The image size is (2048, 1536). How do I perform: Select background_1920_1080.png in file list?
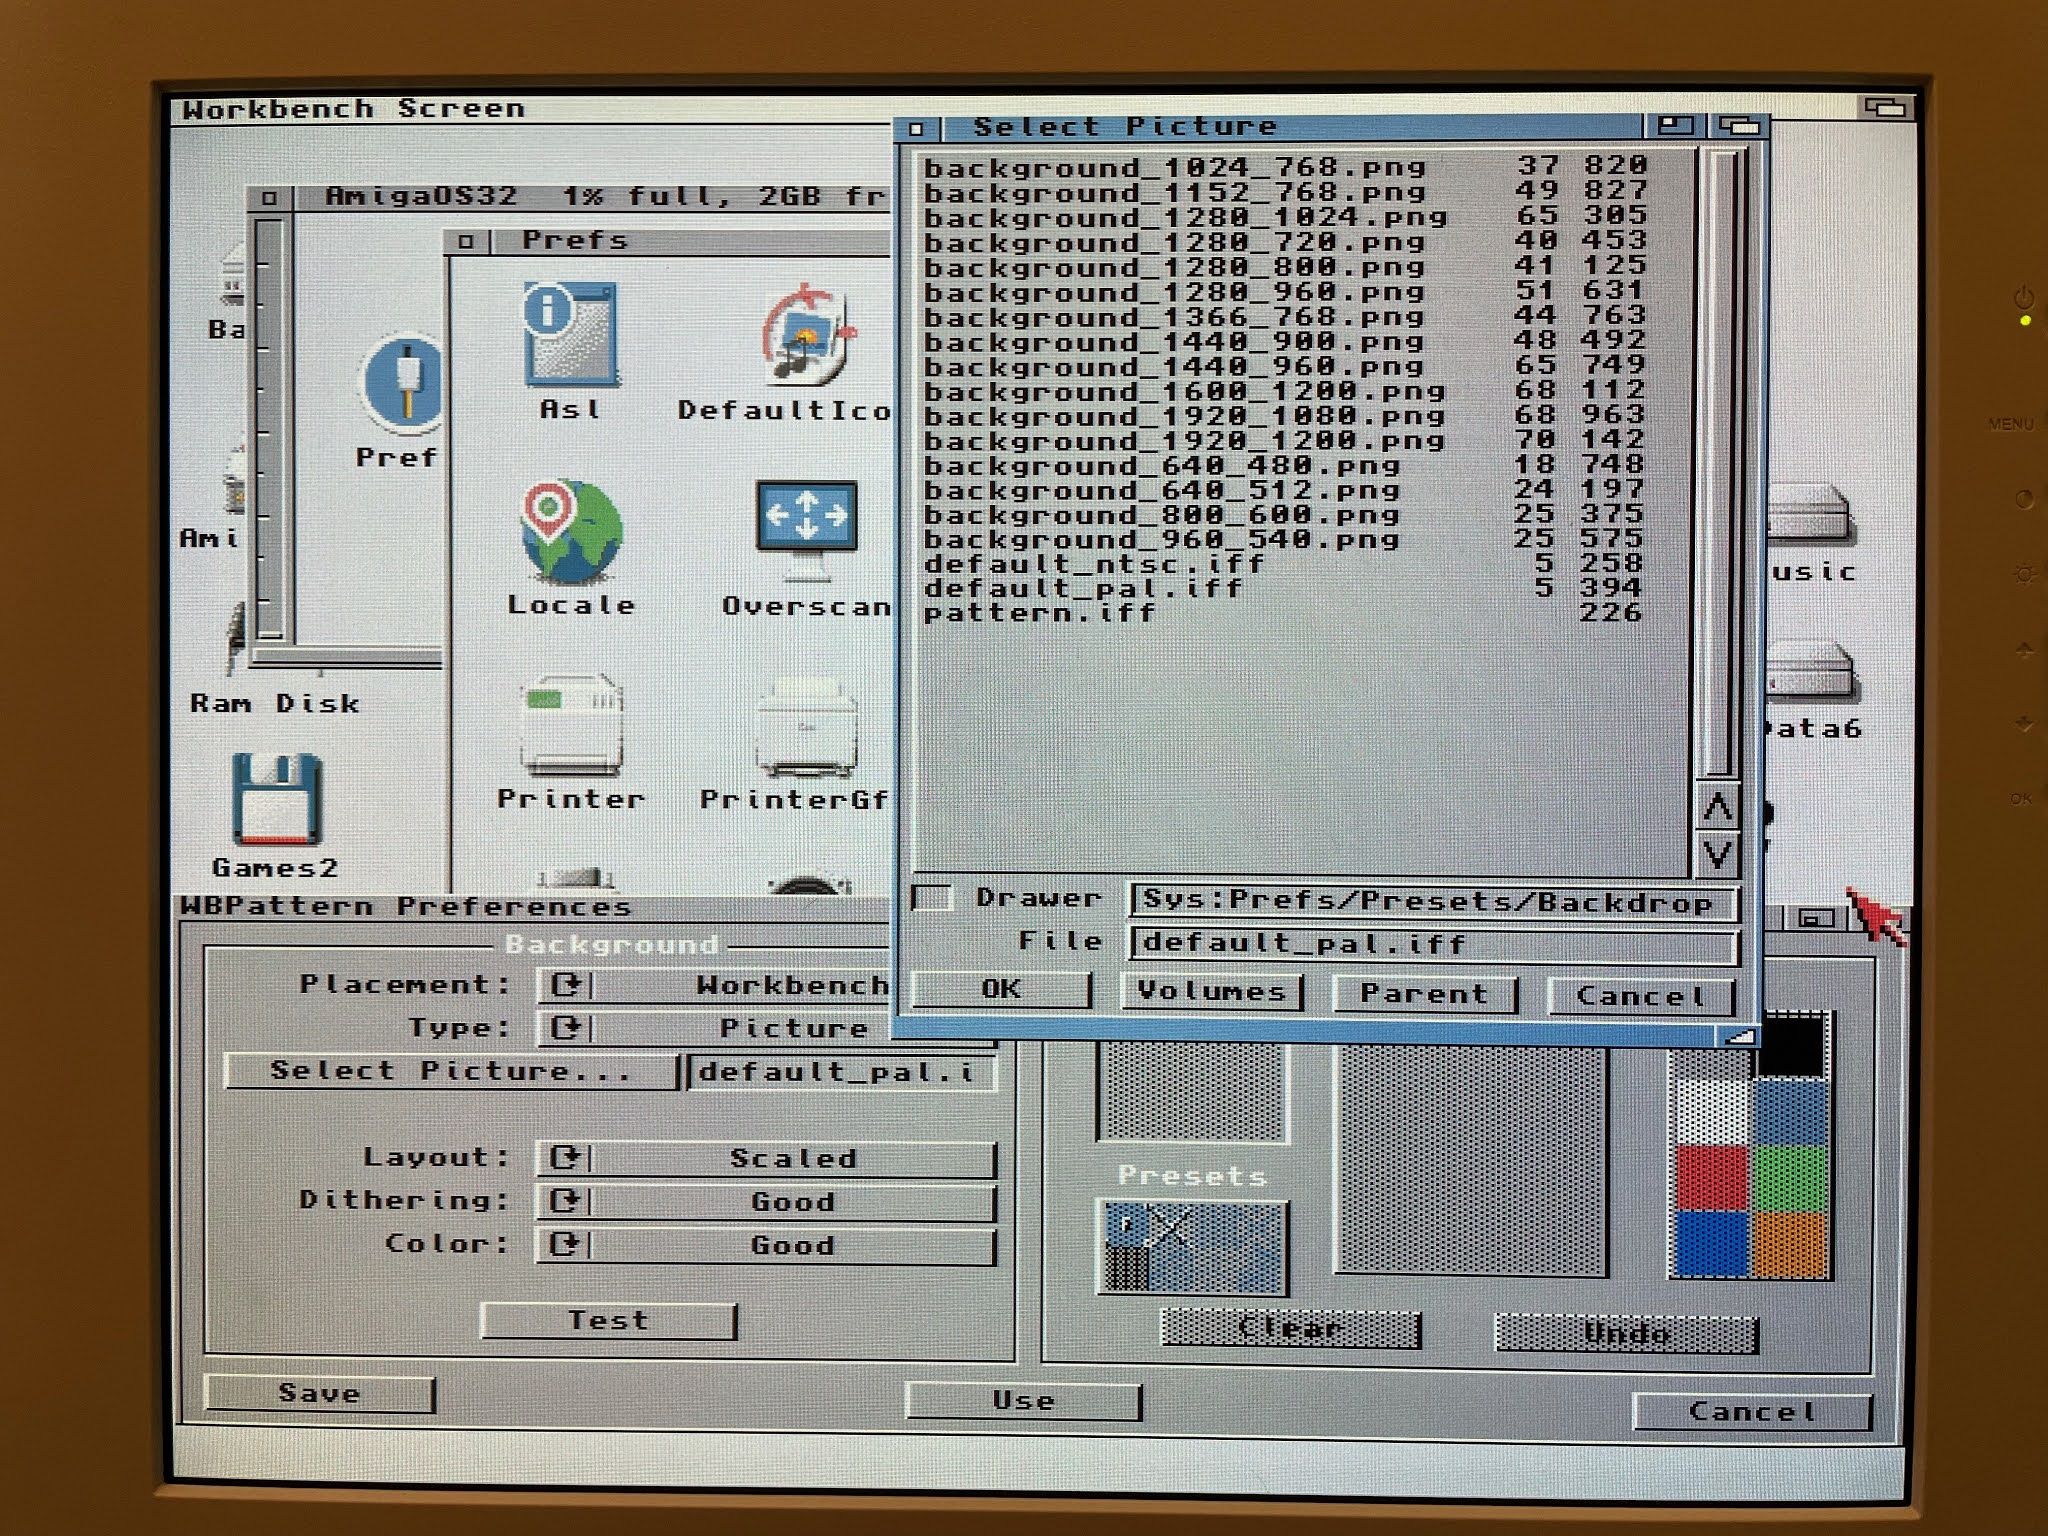[x=1285, y=415]
